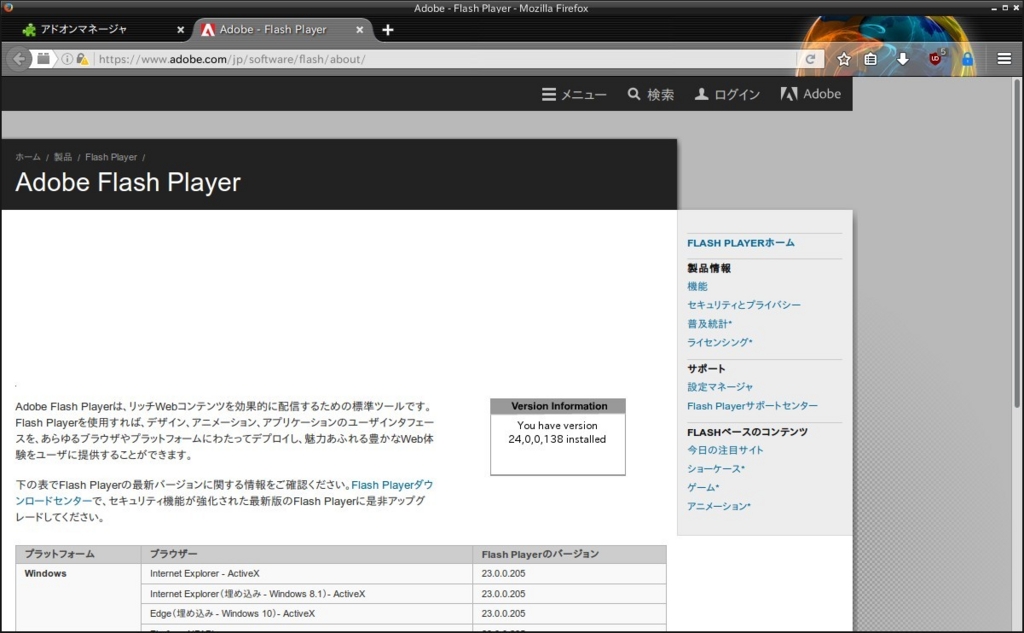Go to 製品 breadcrumb link
Screen dimensions: 1024x633
pos(63,157)
